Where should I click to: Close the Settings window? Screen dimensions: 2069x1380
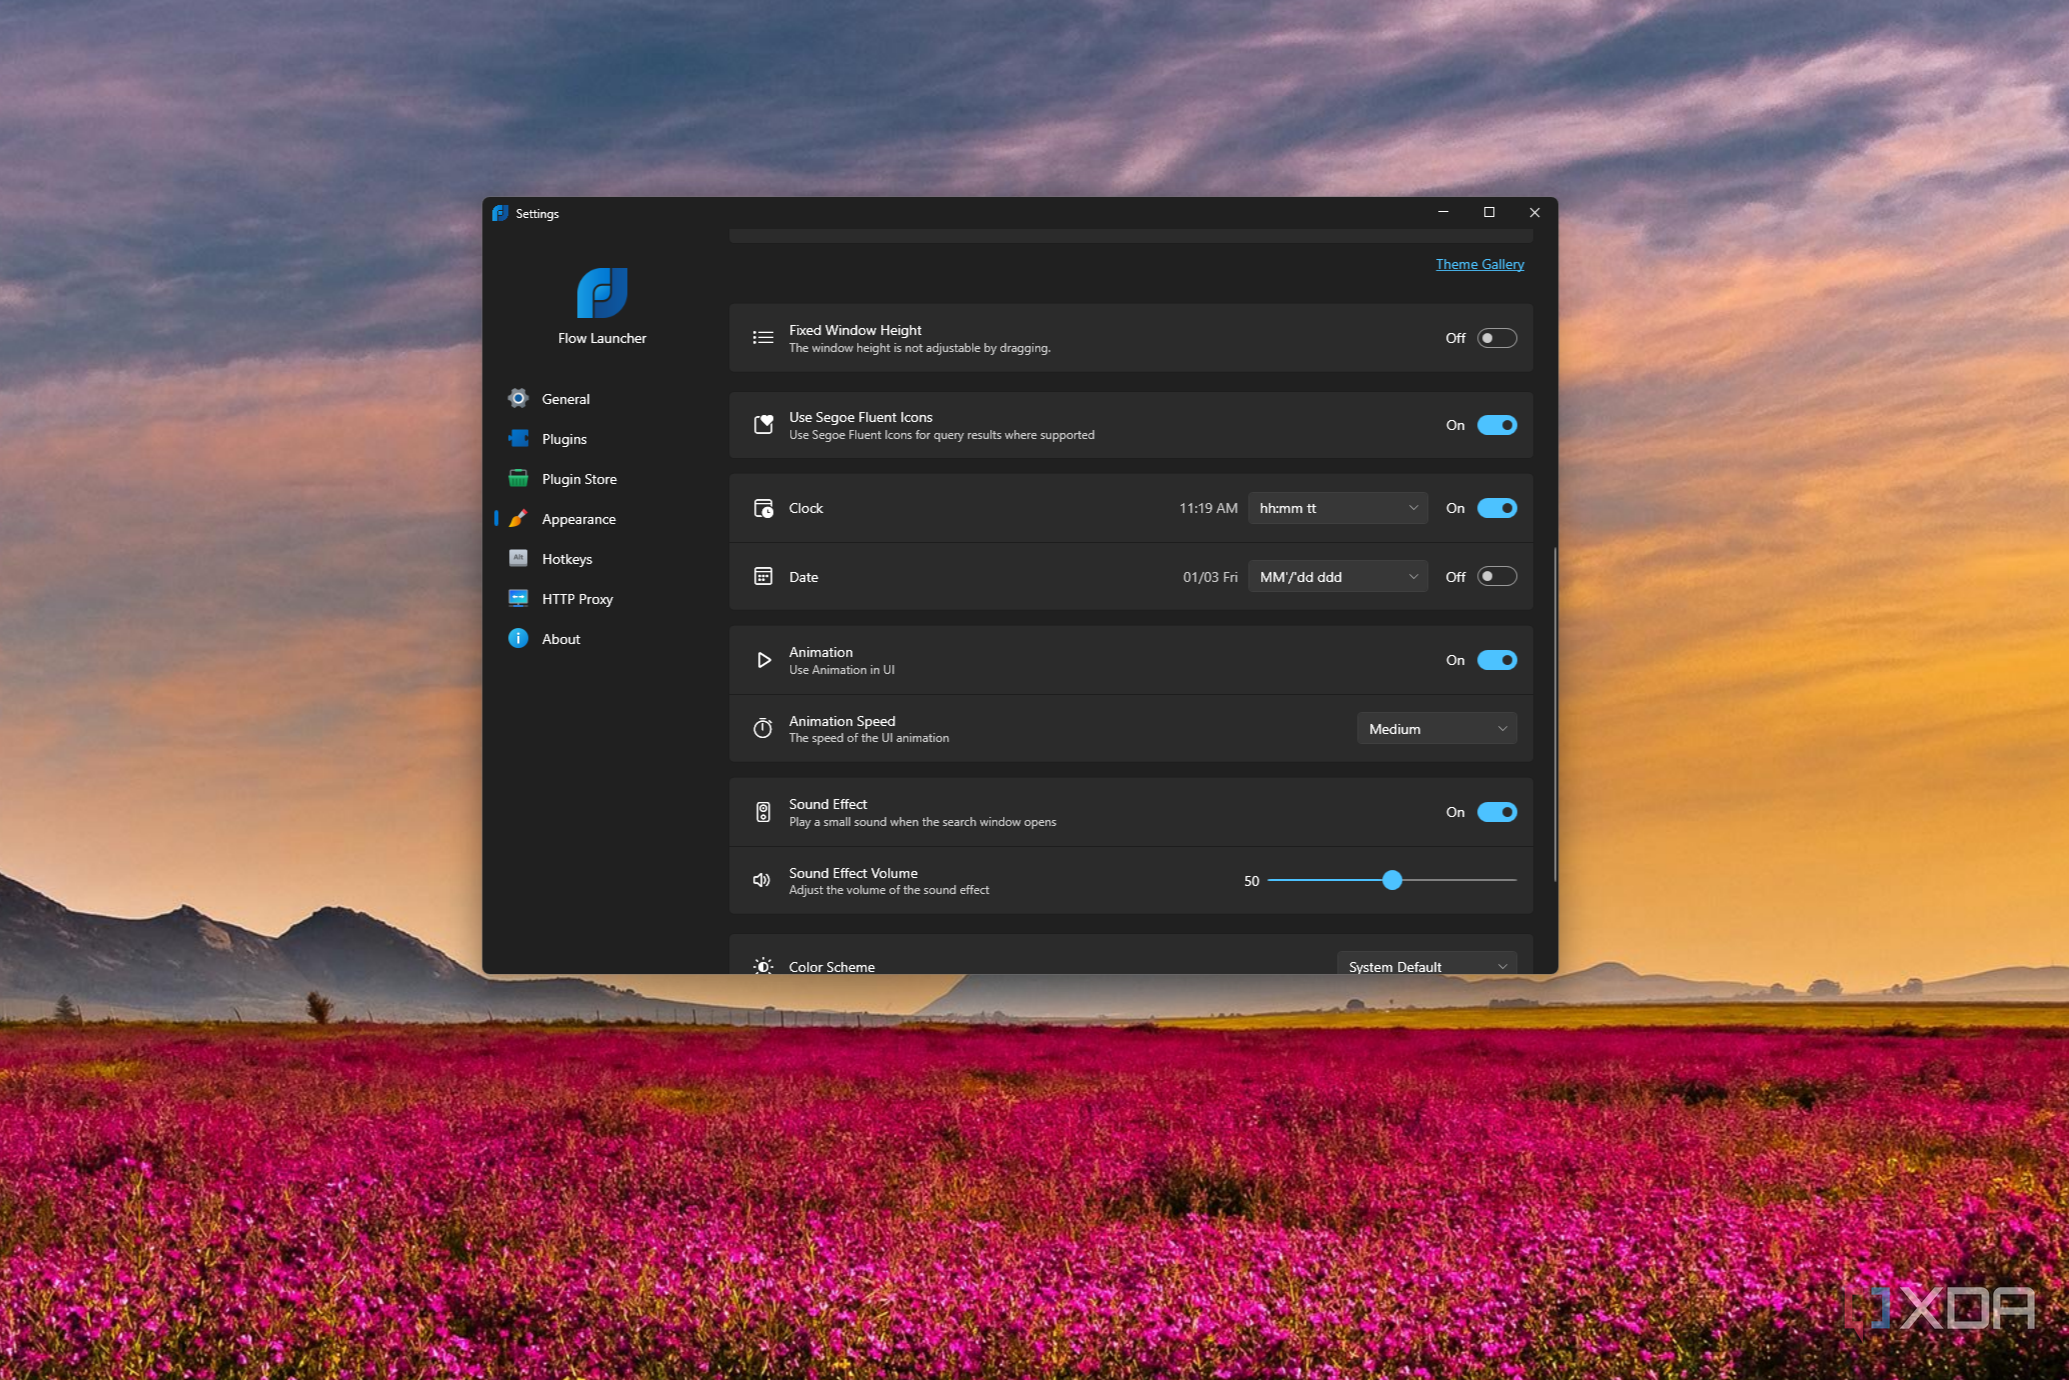[1535, 212]
